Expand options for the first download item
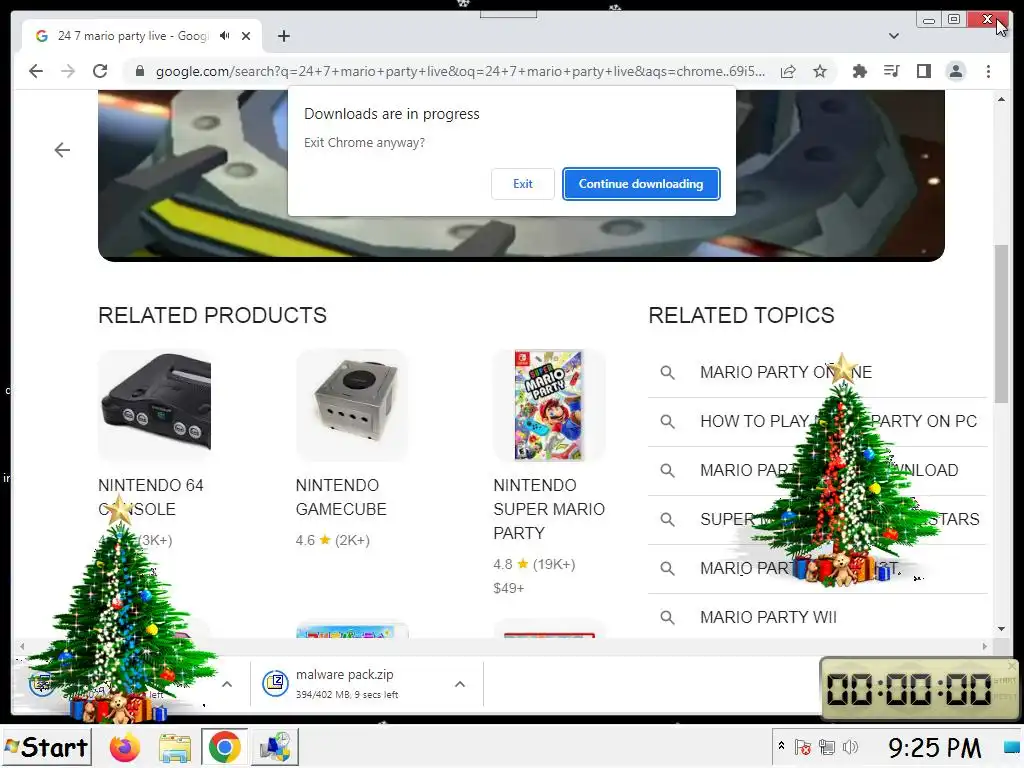1024x768 pixels. (x=227, y=684)
